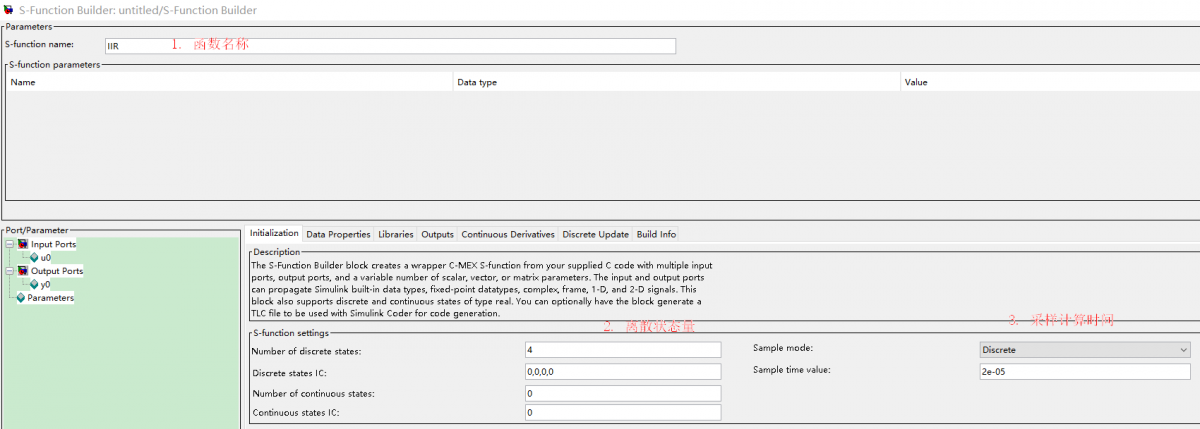The width and height of the screenshot is (1200, 429).
Task: Switch to the Initialization tab
Action: 274,234
